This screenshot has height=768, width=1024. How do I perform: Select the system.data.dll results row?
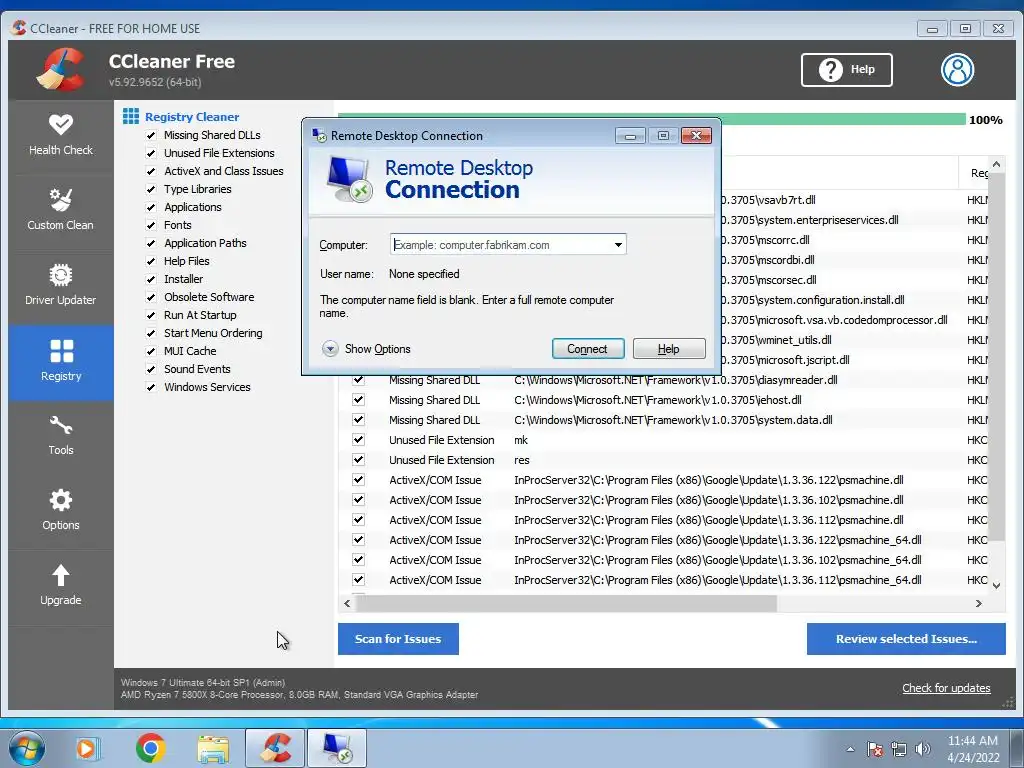pos(663,420)
